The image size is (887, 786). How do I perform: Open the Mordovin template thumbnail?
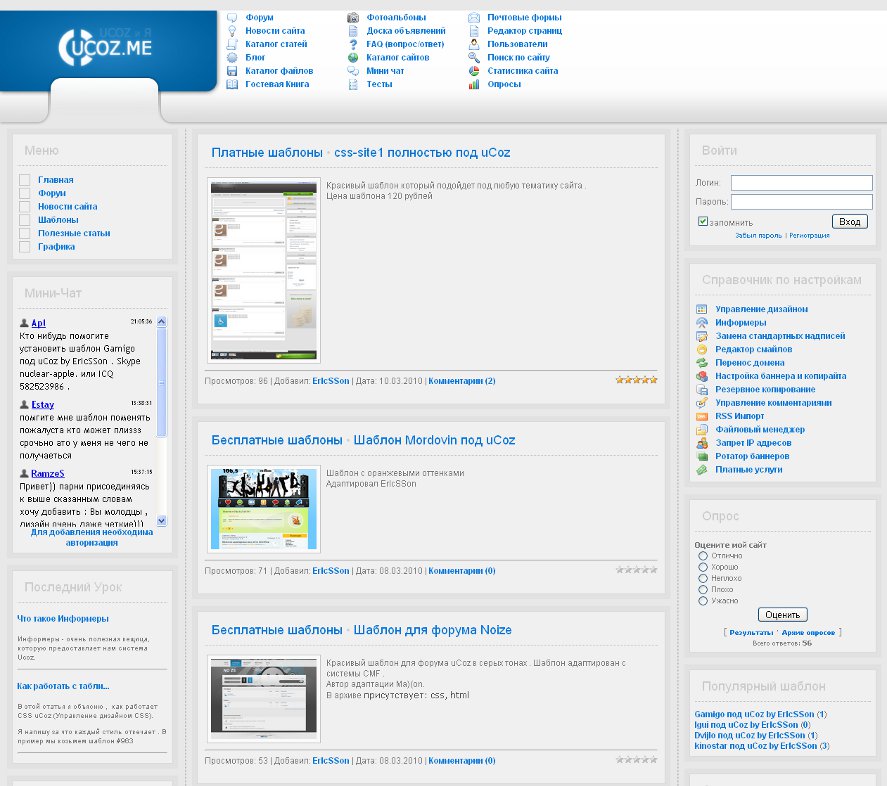tap(264, 509)
